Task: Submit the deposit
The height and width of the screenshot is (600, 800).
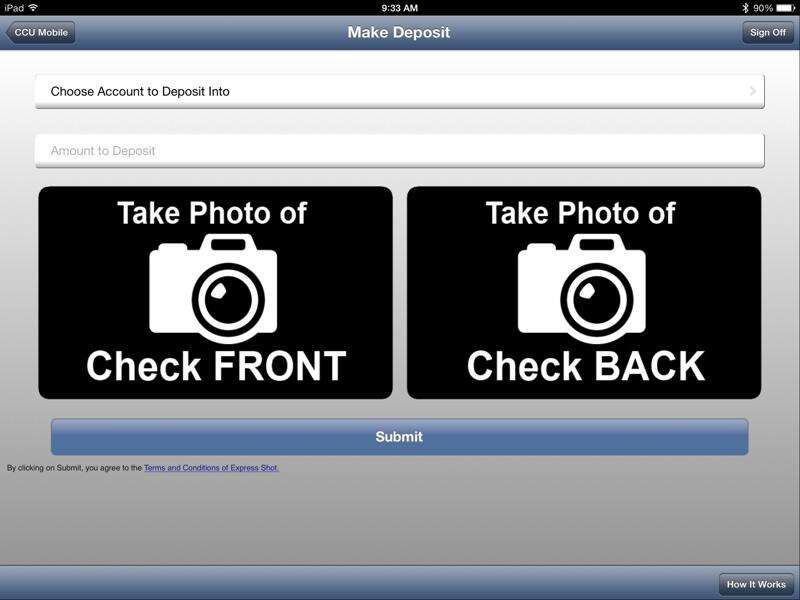Action: (399, 437)
